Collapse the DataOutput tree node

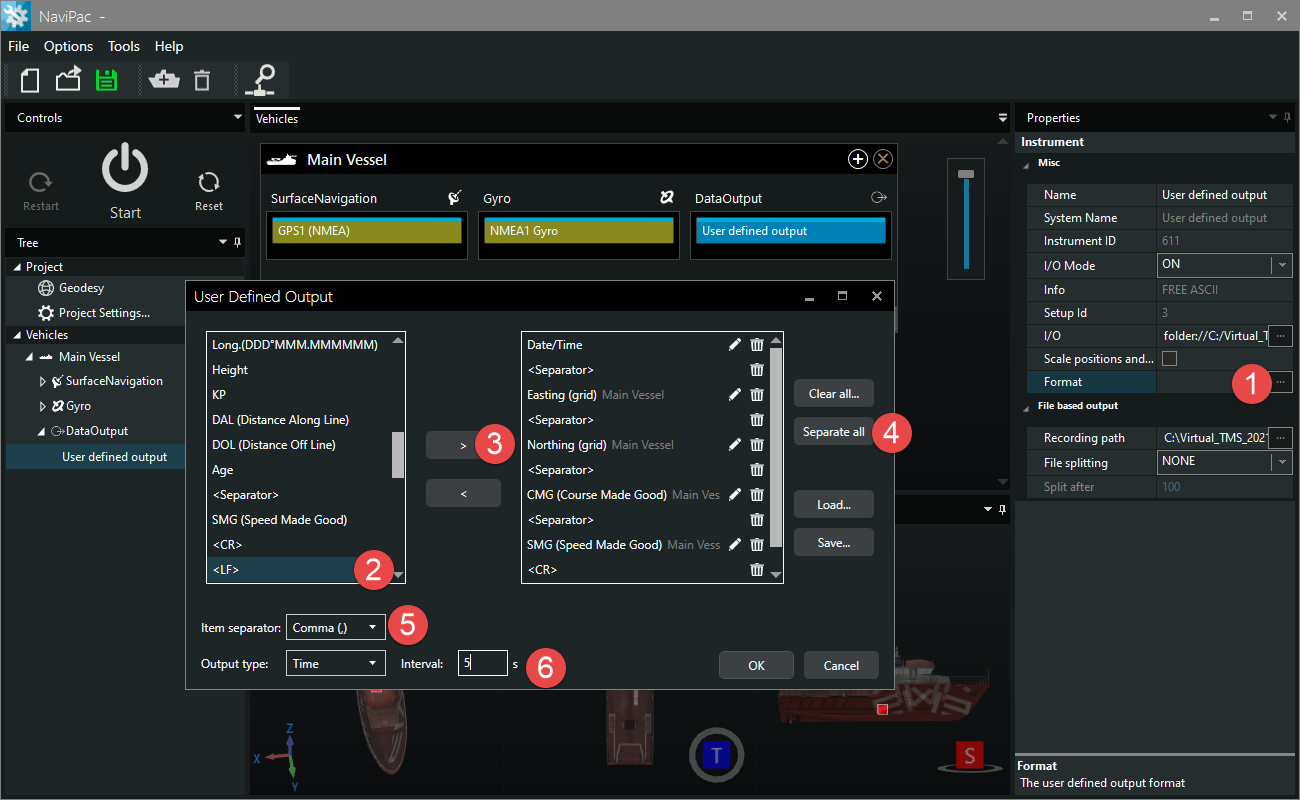point(42,431)
